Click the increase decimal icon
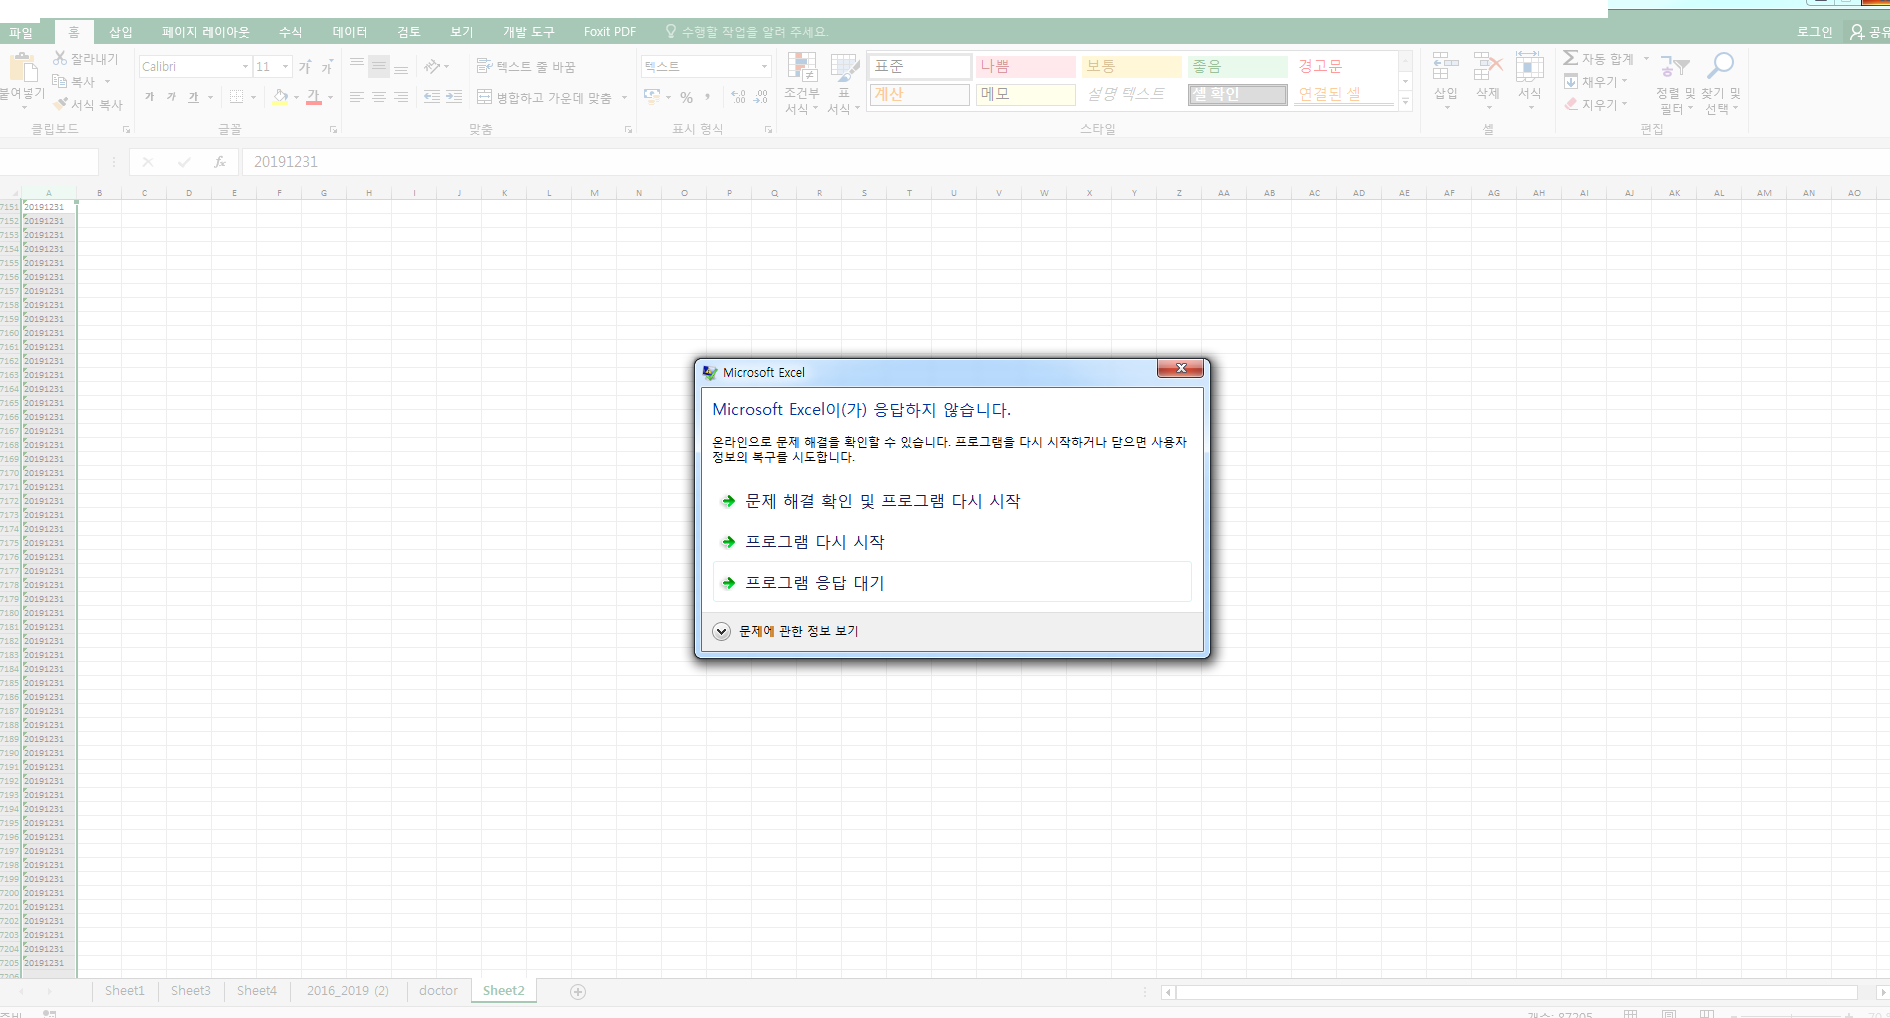Viewport: 1890px width, 1018px height. pos(738,97)
